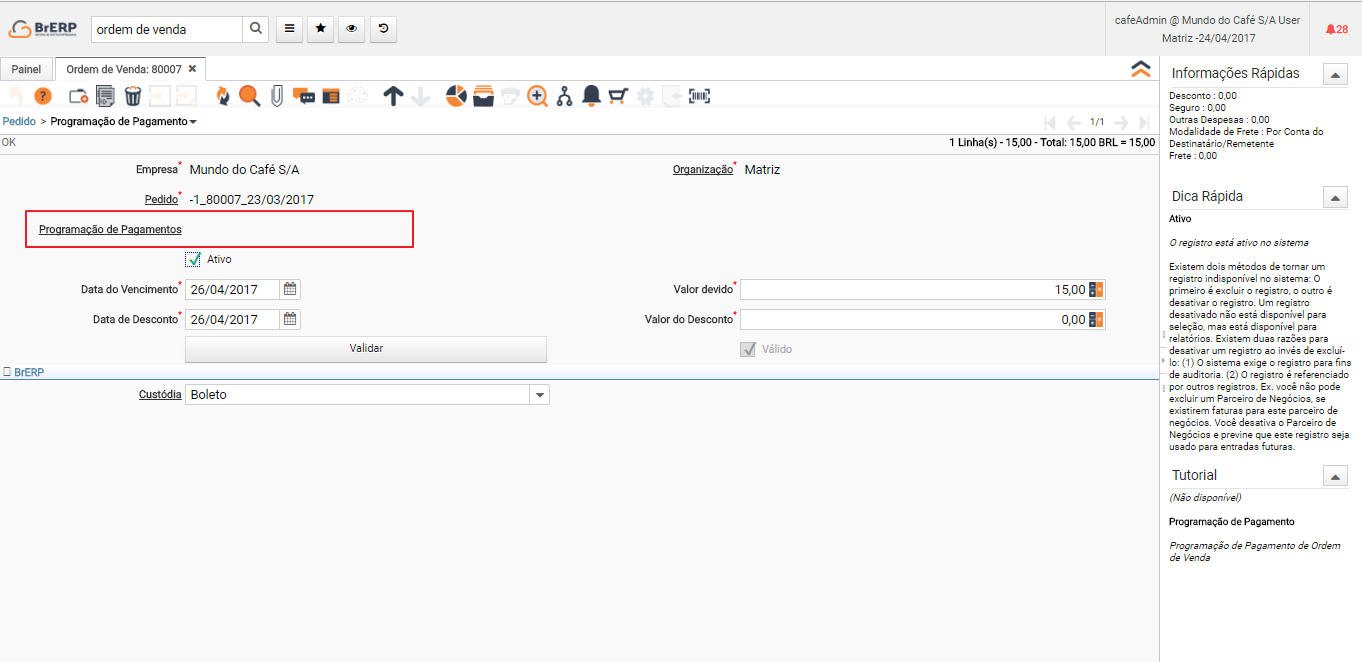Close the Ordem de Venda: 80007 tab
This screenshot has width=1362, height=662.
click(192, 69)
